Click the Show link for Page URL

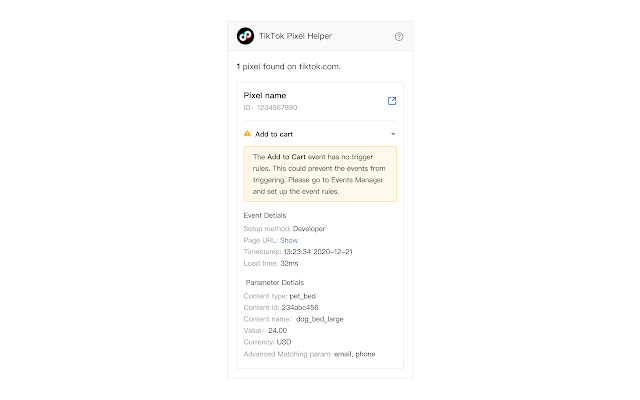point(289,240)
